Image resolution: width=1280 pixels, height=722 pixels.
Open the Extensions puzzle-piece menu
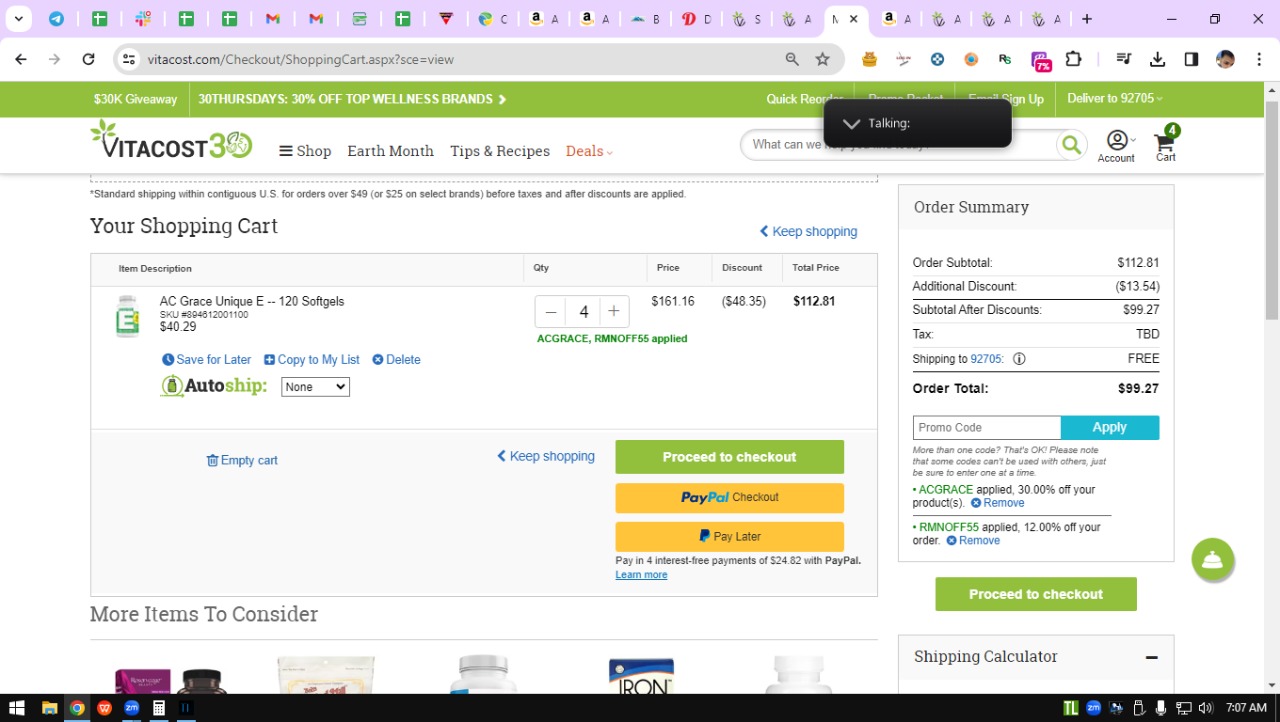click(x=1074, y=59)
